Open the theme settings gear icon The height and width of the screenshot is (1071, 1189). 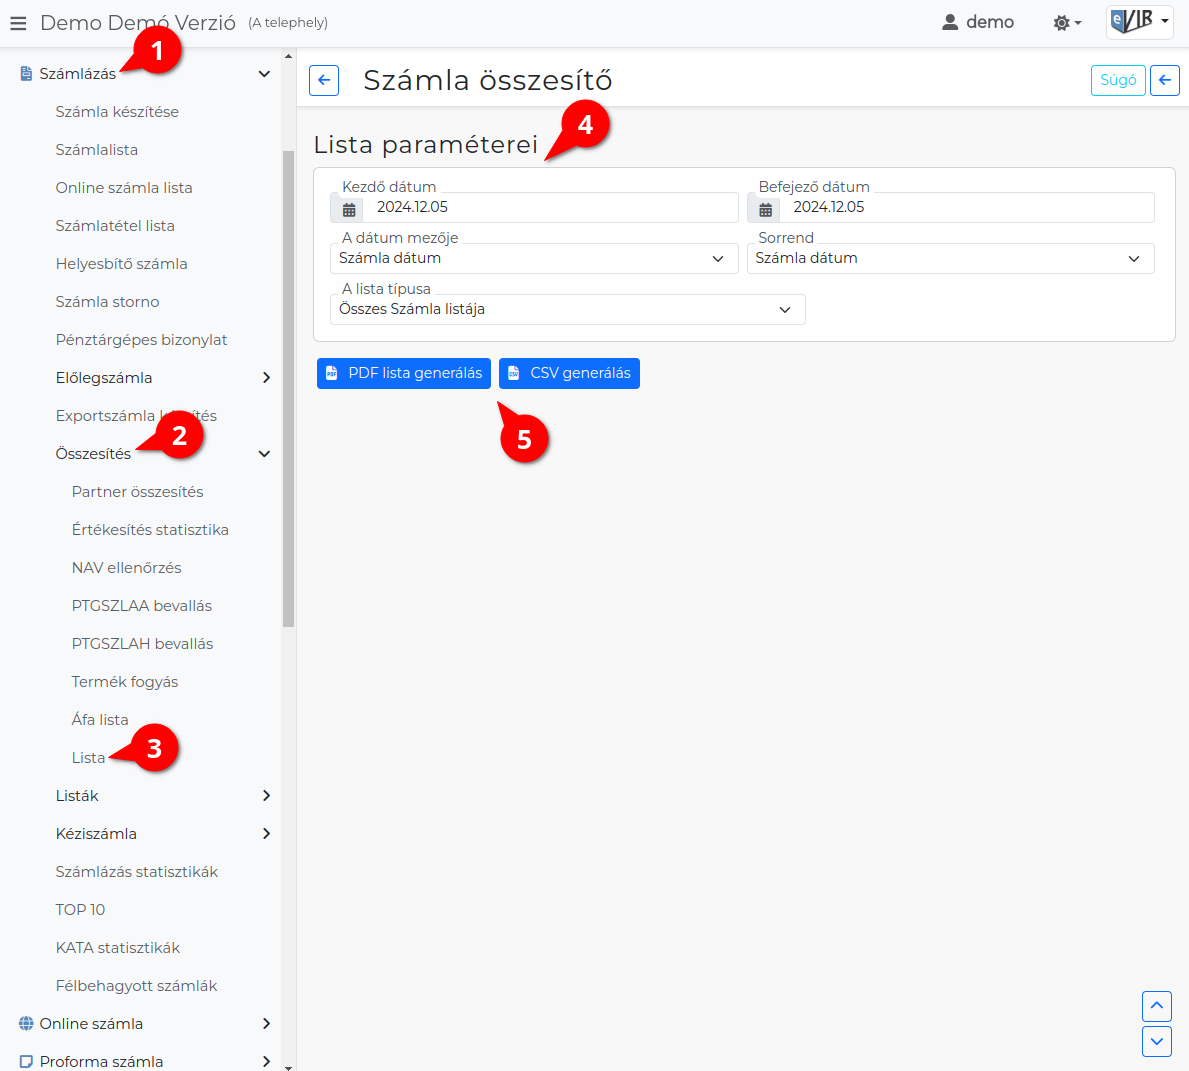tap(1066, 23)
